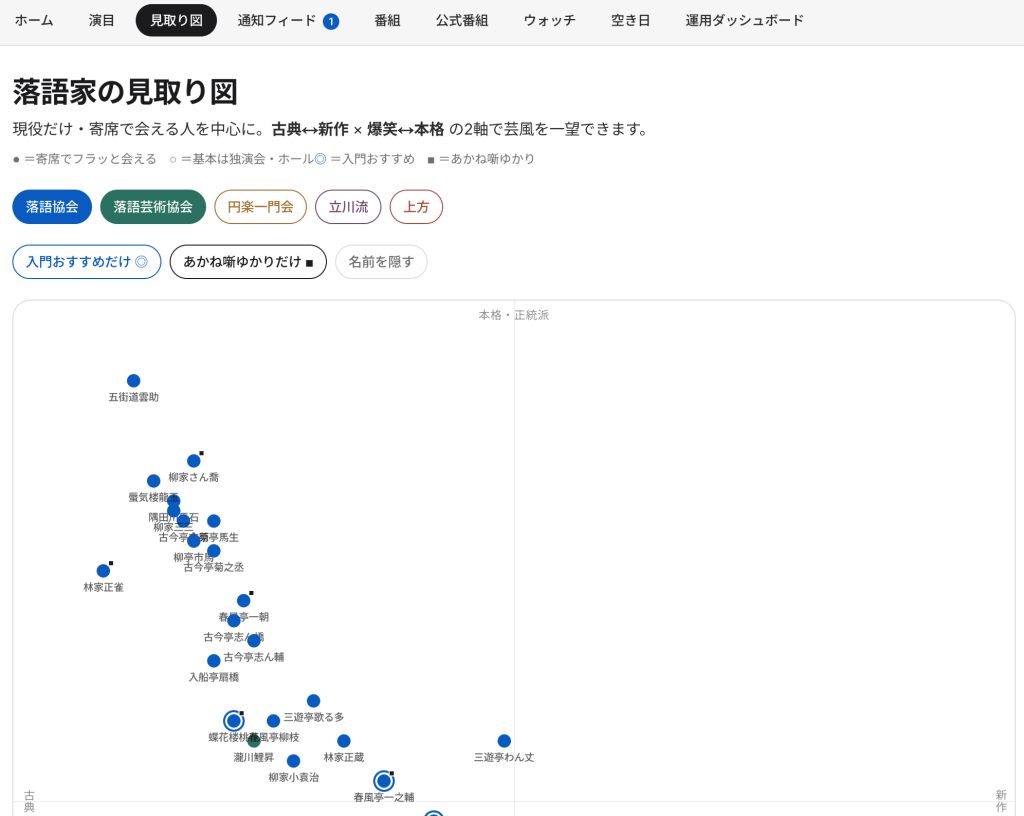This screenshot has width=1024, height=816.
Task: Select the 林家正雀 dot on chart
Action: coord(103,571)
